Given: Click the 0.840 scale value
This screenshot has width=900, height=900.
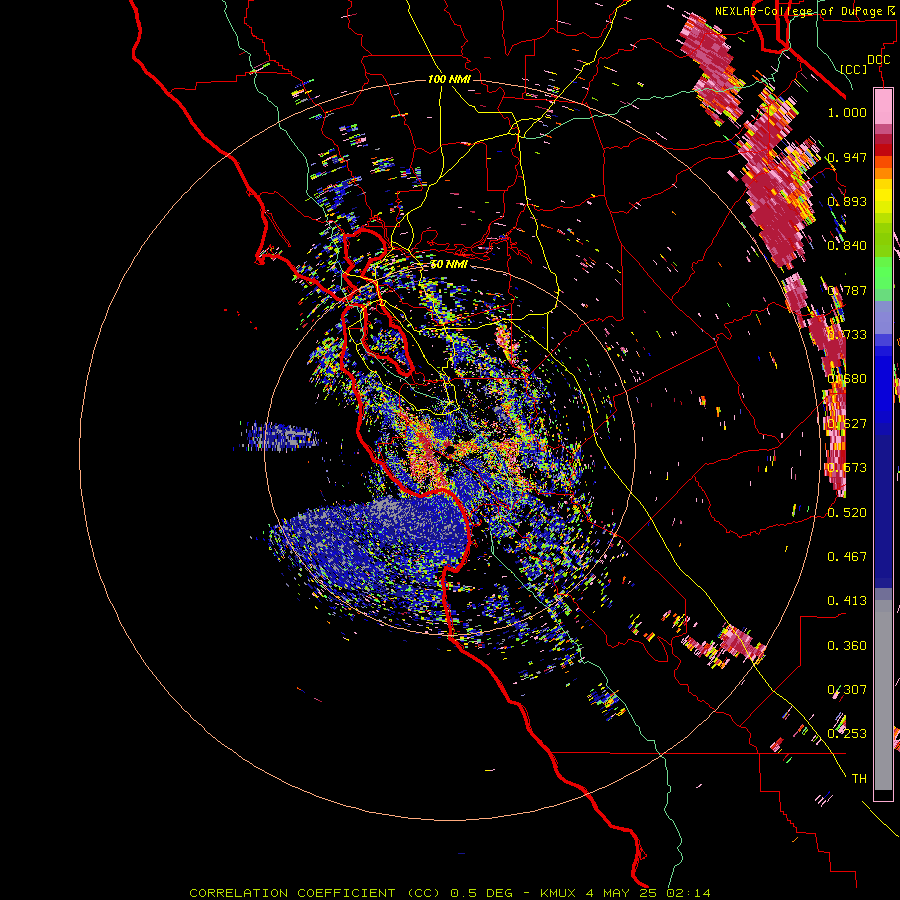Looking at the screenshot, I should pyautogui.click(x=847, y=246).
